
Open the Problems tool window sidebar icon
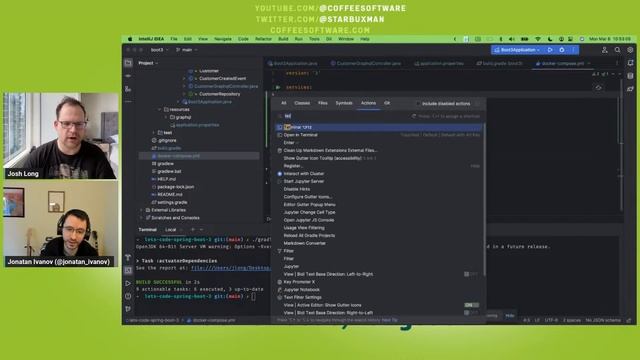[x=128, y=296]
